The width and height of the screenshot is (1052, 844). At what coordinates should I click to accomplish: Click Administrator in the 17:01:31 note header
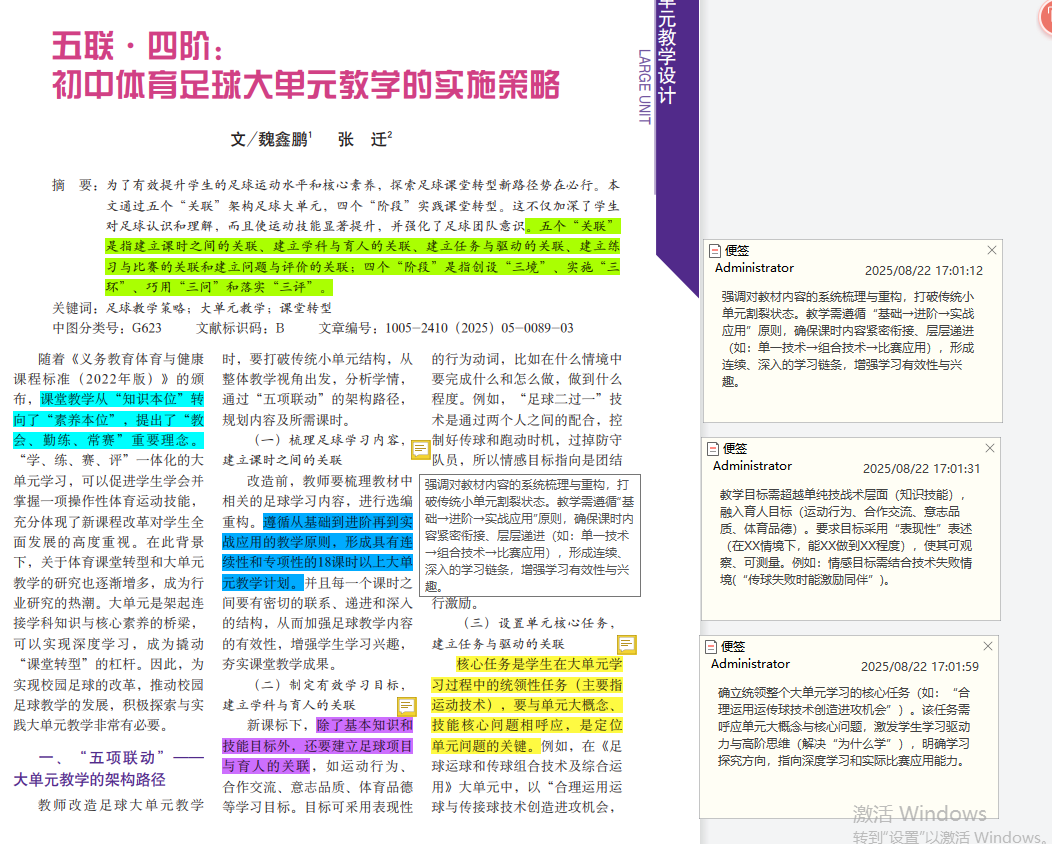pos(752,466)
